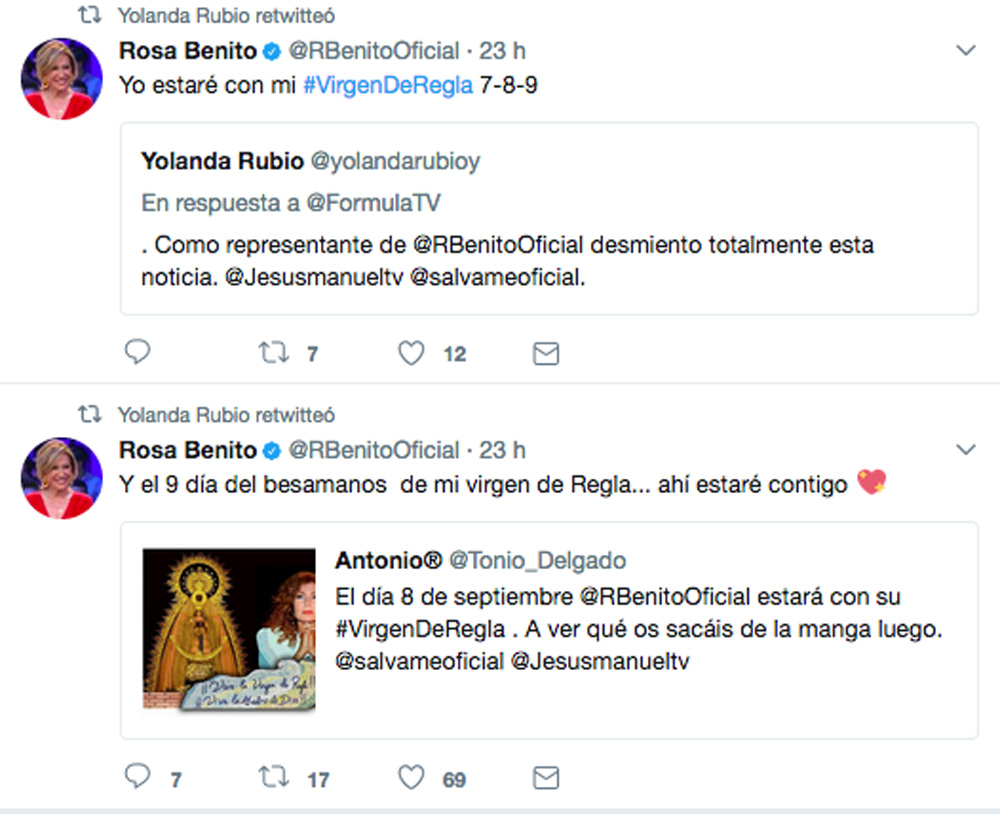
Task: Open the first tweet's options chevron
Action: coord(965,51)
